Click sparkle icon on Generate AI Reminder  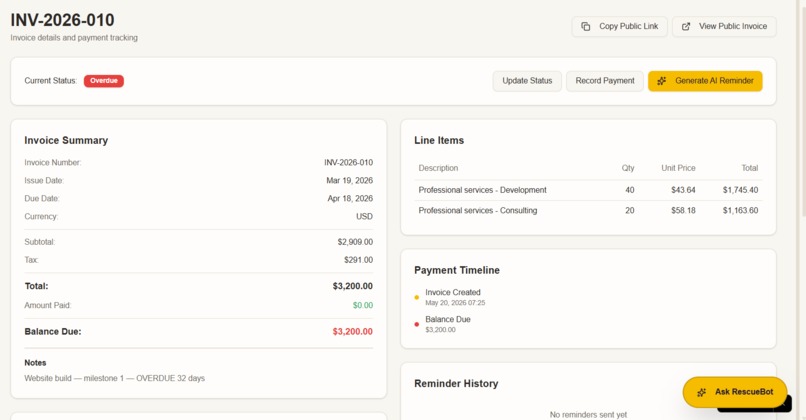pos(662,81)
